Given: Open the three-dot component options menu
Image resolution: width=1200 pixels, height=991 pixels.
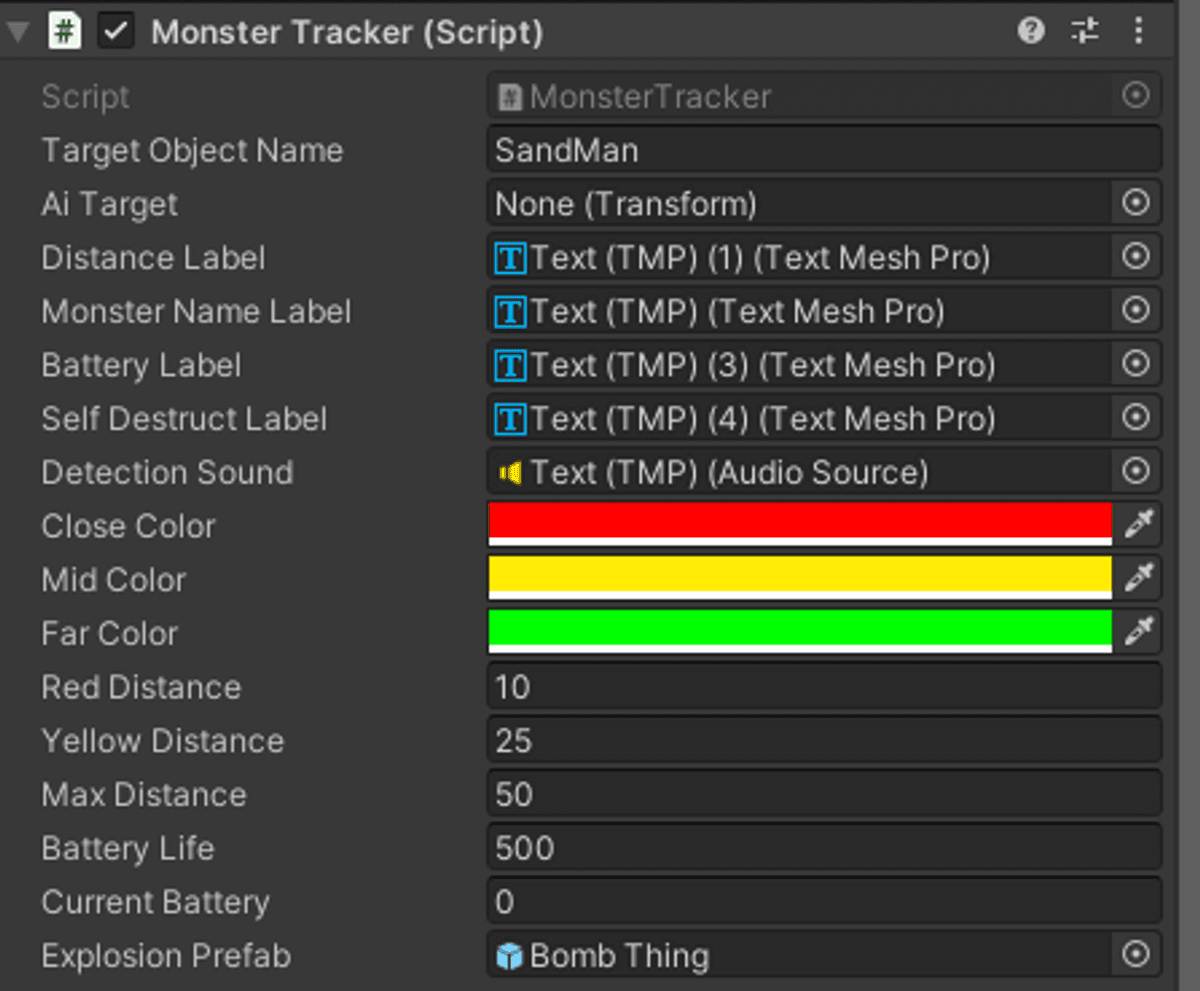Looking at the screenshot, I should tap(1139, 31).
